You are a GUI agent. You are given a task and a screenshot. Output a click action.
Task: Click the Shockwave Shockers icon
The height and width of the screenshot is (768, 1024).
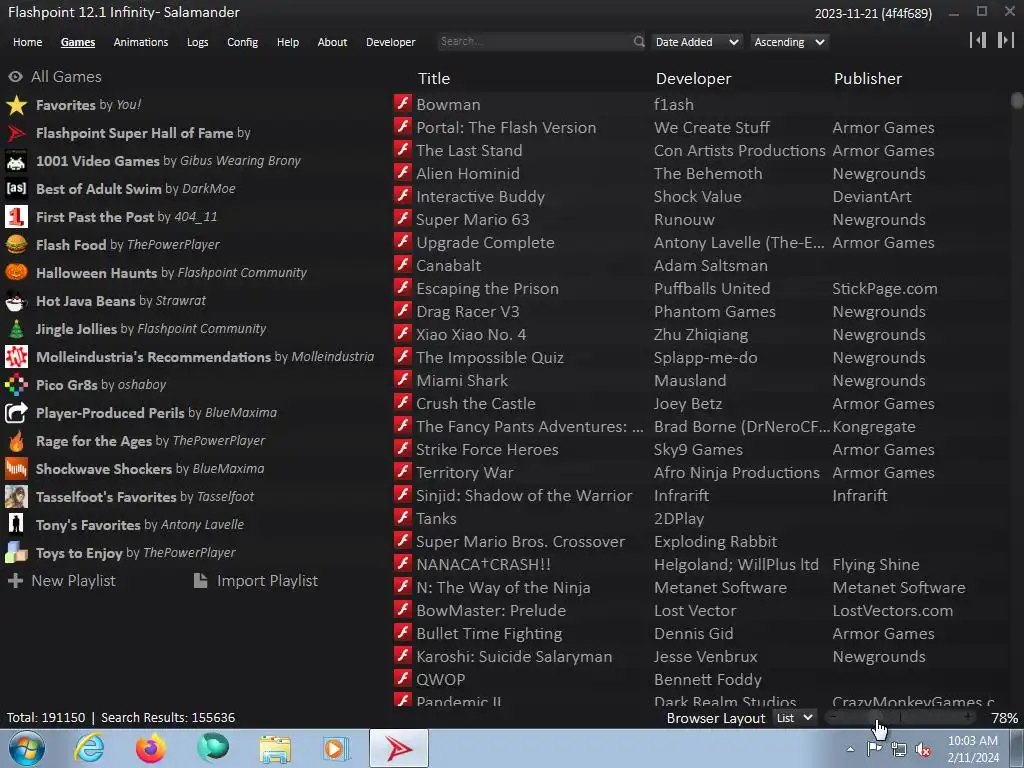[x=16, y=468]
